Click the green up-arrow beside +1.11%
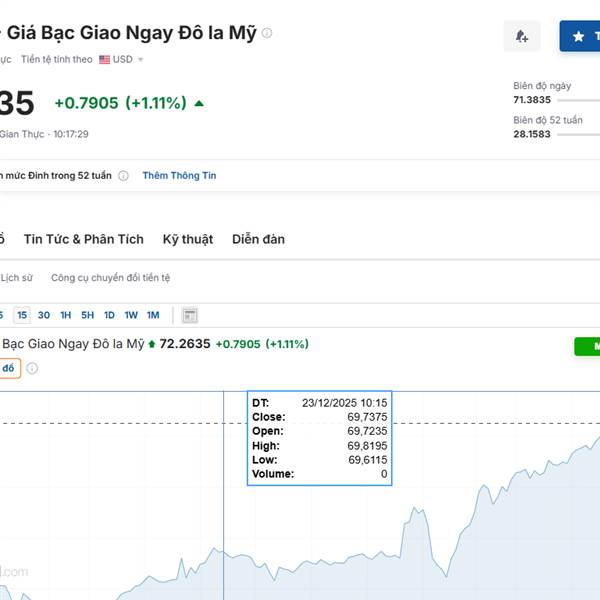Image resolution: width=600 pixels, height=600 pixels. tap(199, 103)
